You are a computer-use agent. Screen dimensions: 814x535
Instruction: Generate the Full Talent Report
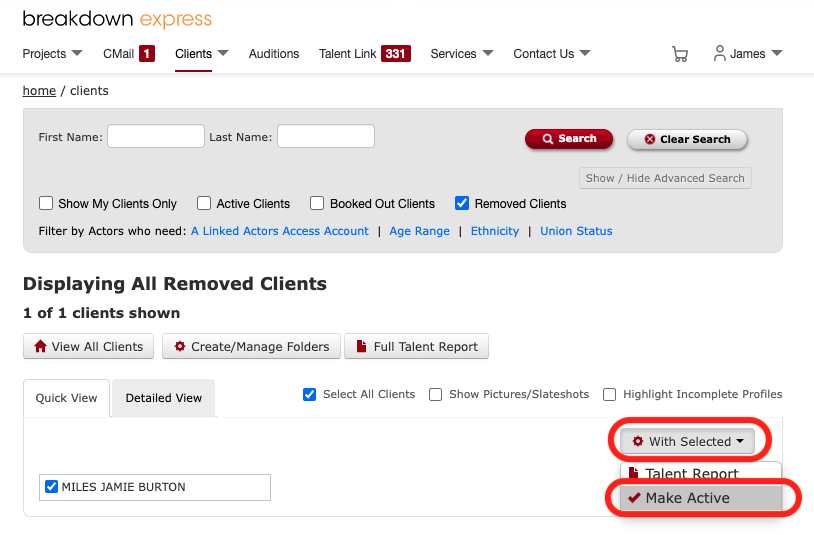point(416,346)
